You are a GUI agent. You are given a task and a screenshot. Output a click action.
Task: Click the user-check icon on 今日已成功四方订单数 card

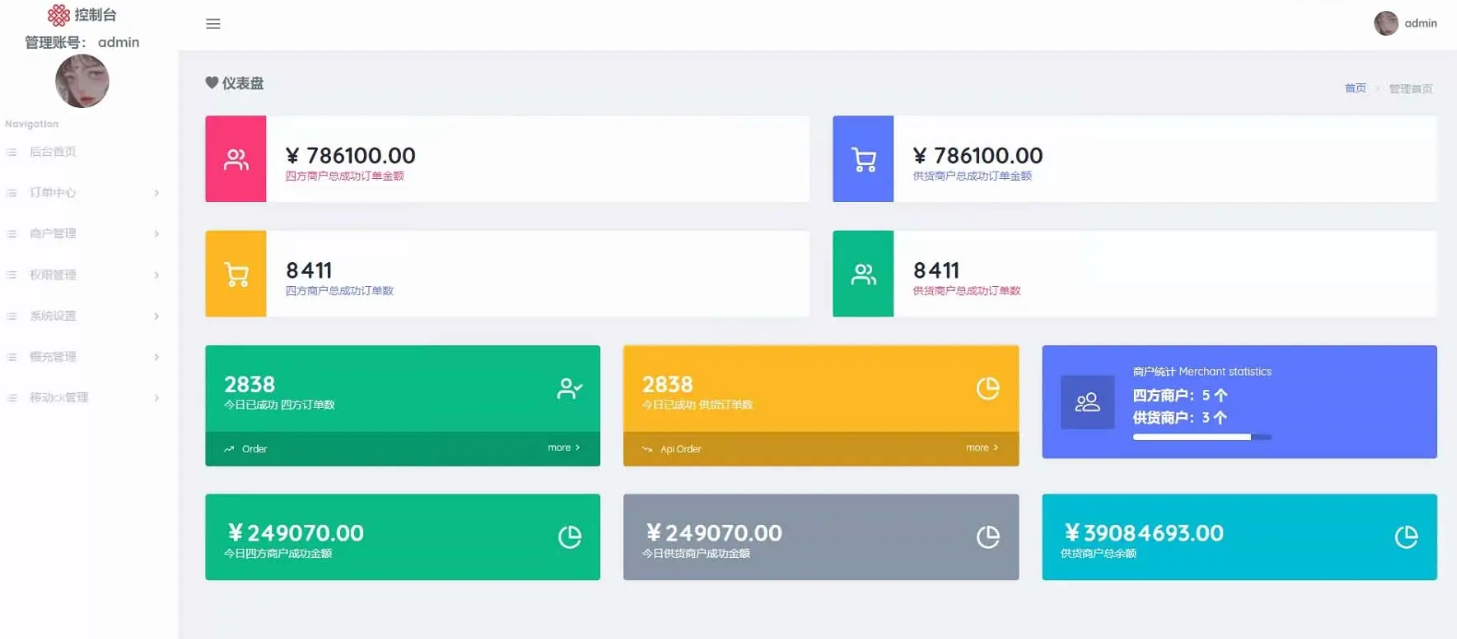point(570,389)
